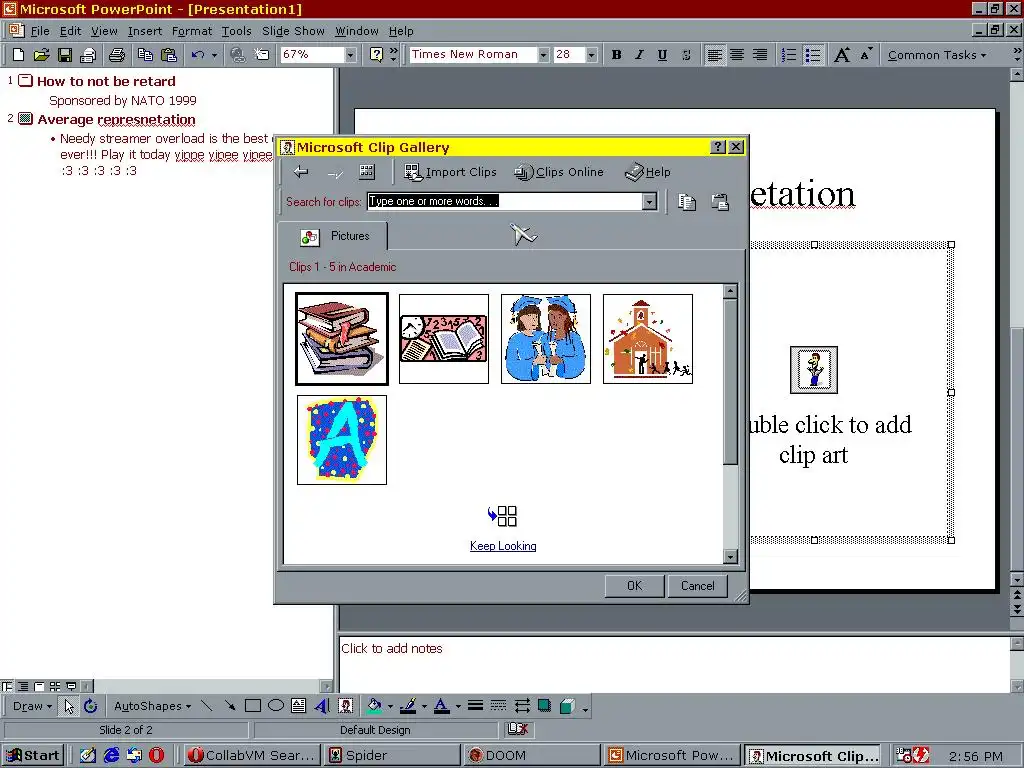Viewport: 1024px width, 768px height.
Task: Open Search for clips dropdown arrow
Action: pos(649,202)
